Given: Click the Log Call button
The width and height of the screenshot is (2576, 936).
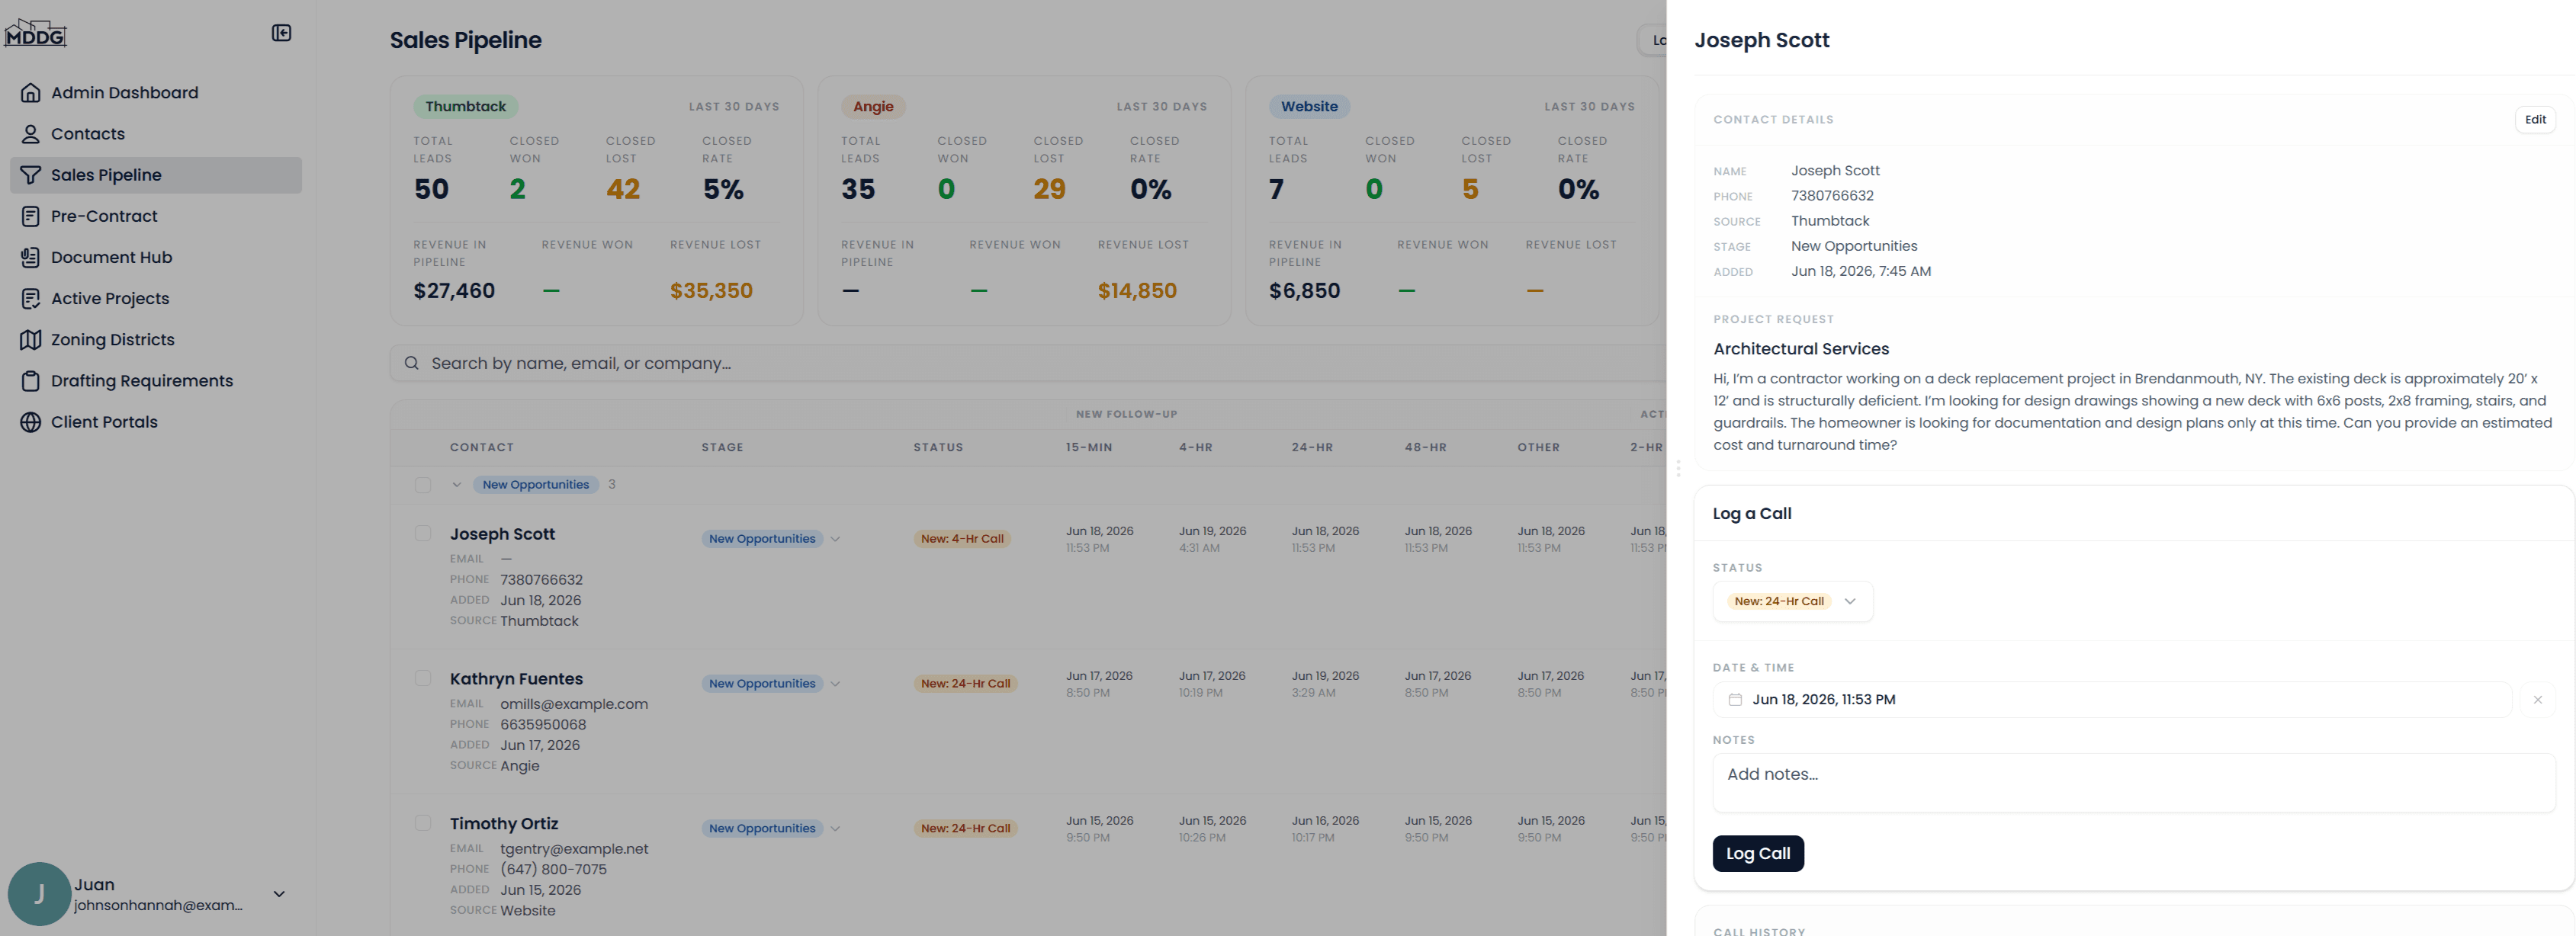Looking at the screenshot, I should click(1758, 854).
